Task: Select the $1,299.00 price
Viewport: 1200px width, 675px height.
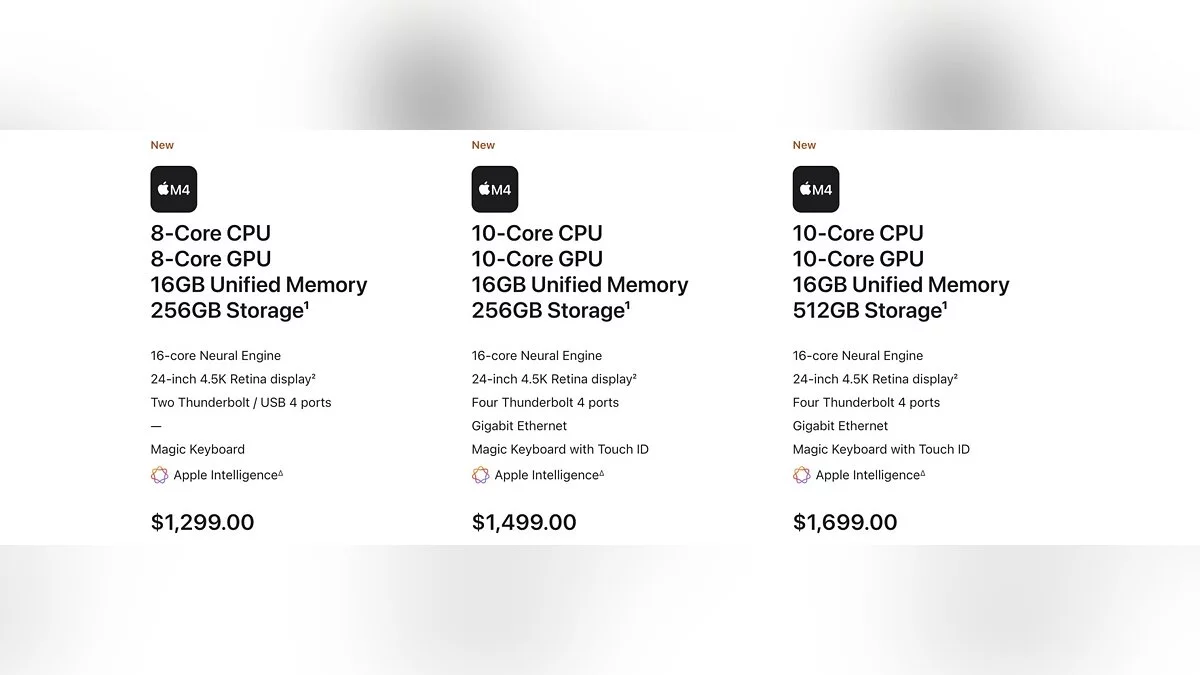Action: point(203,522)
